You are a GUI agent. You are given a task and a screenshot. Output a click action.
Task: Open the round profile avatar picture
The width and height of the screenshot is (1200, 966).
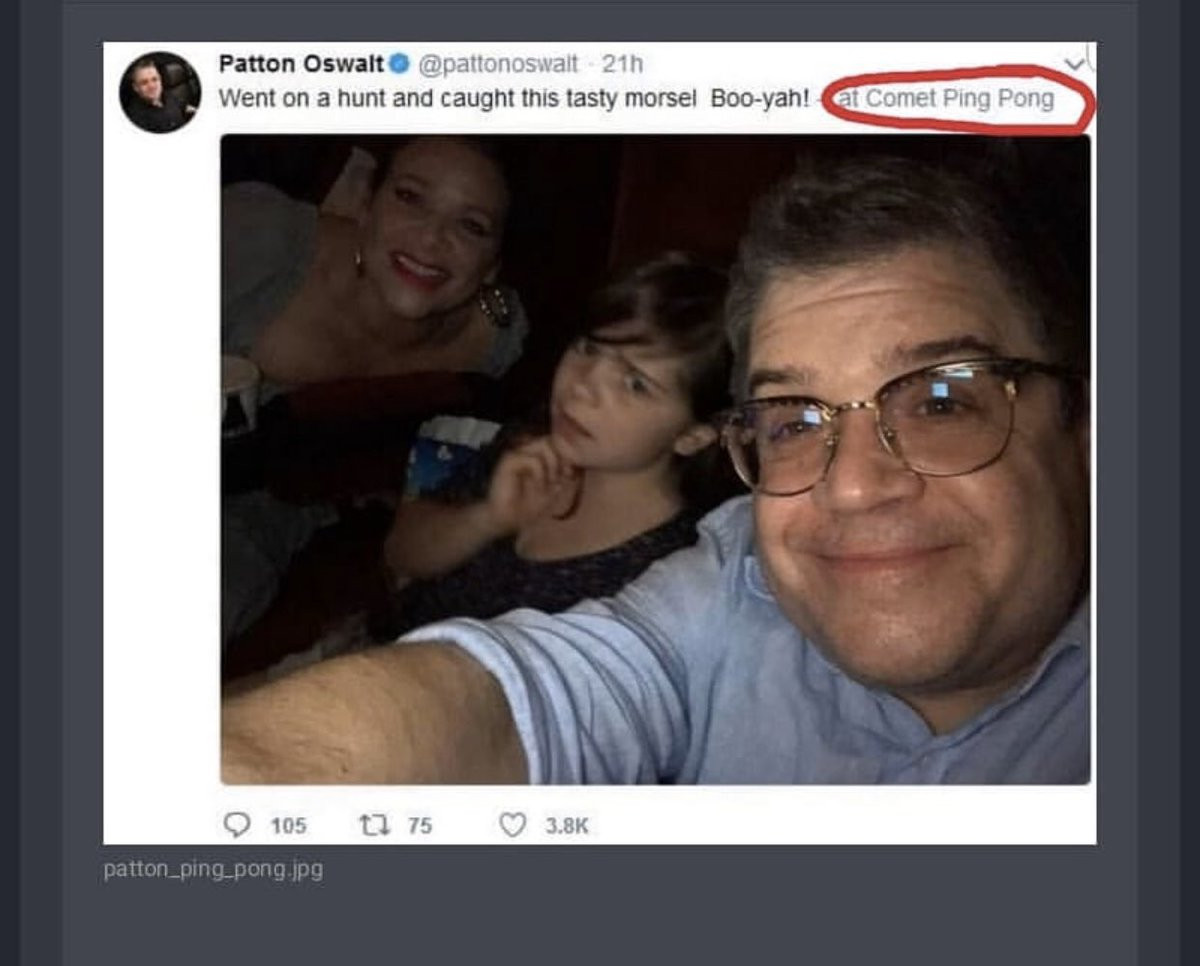pyautogui.click(x=160, y=92)
